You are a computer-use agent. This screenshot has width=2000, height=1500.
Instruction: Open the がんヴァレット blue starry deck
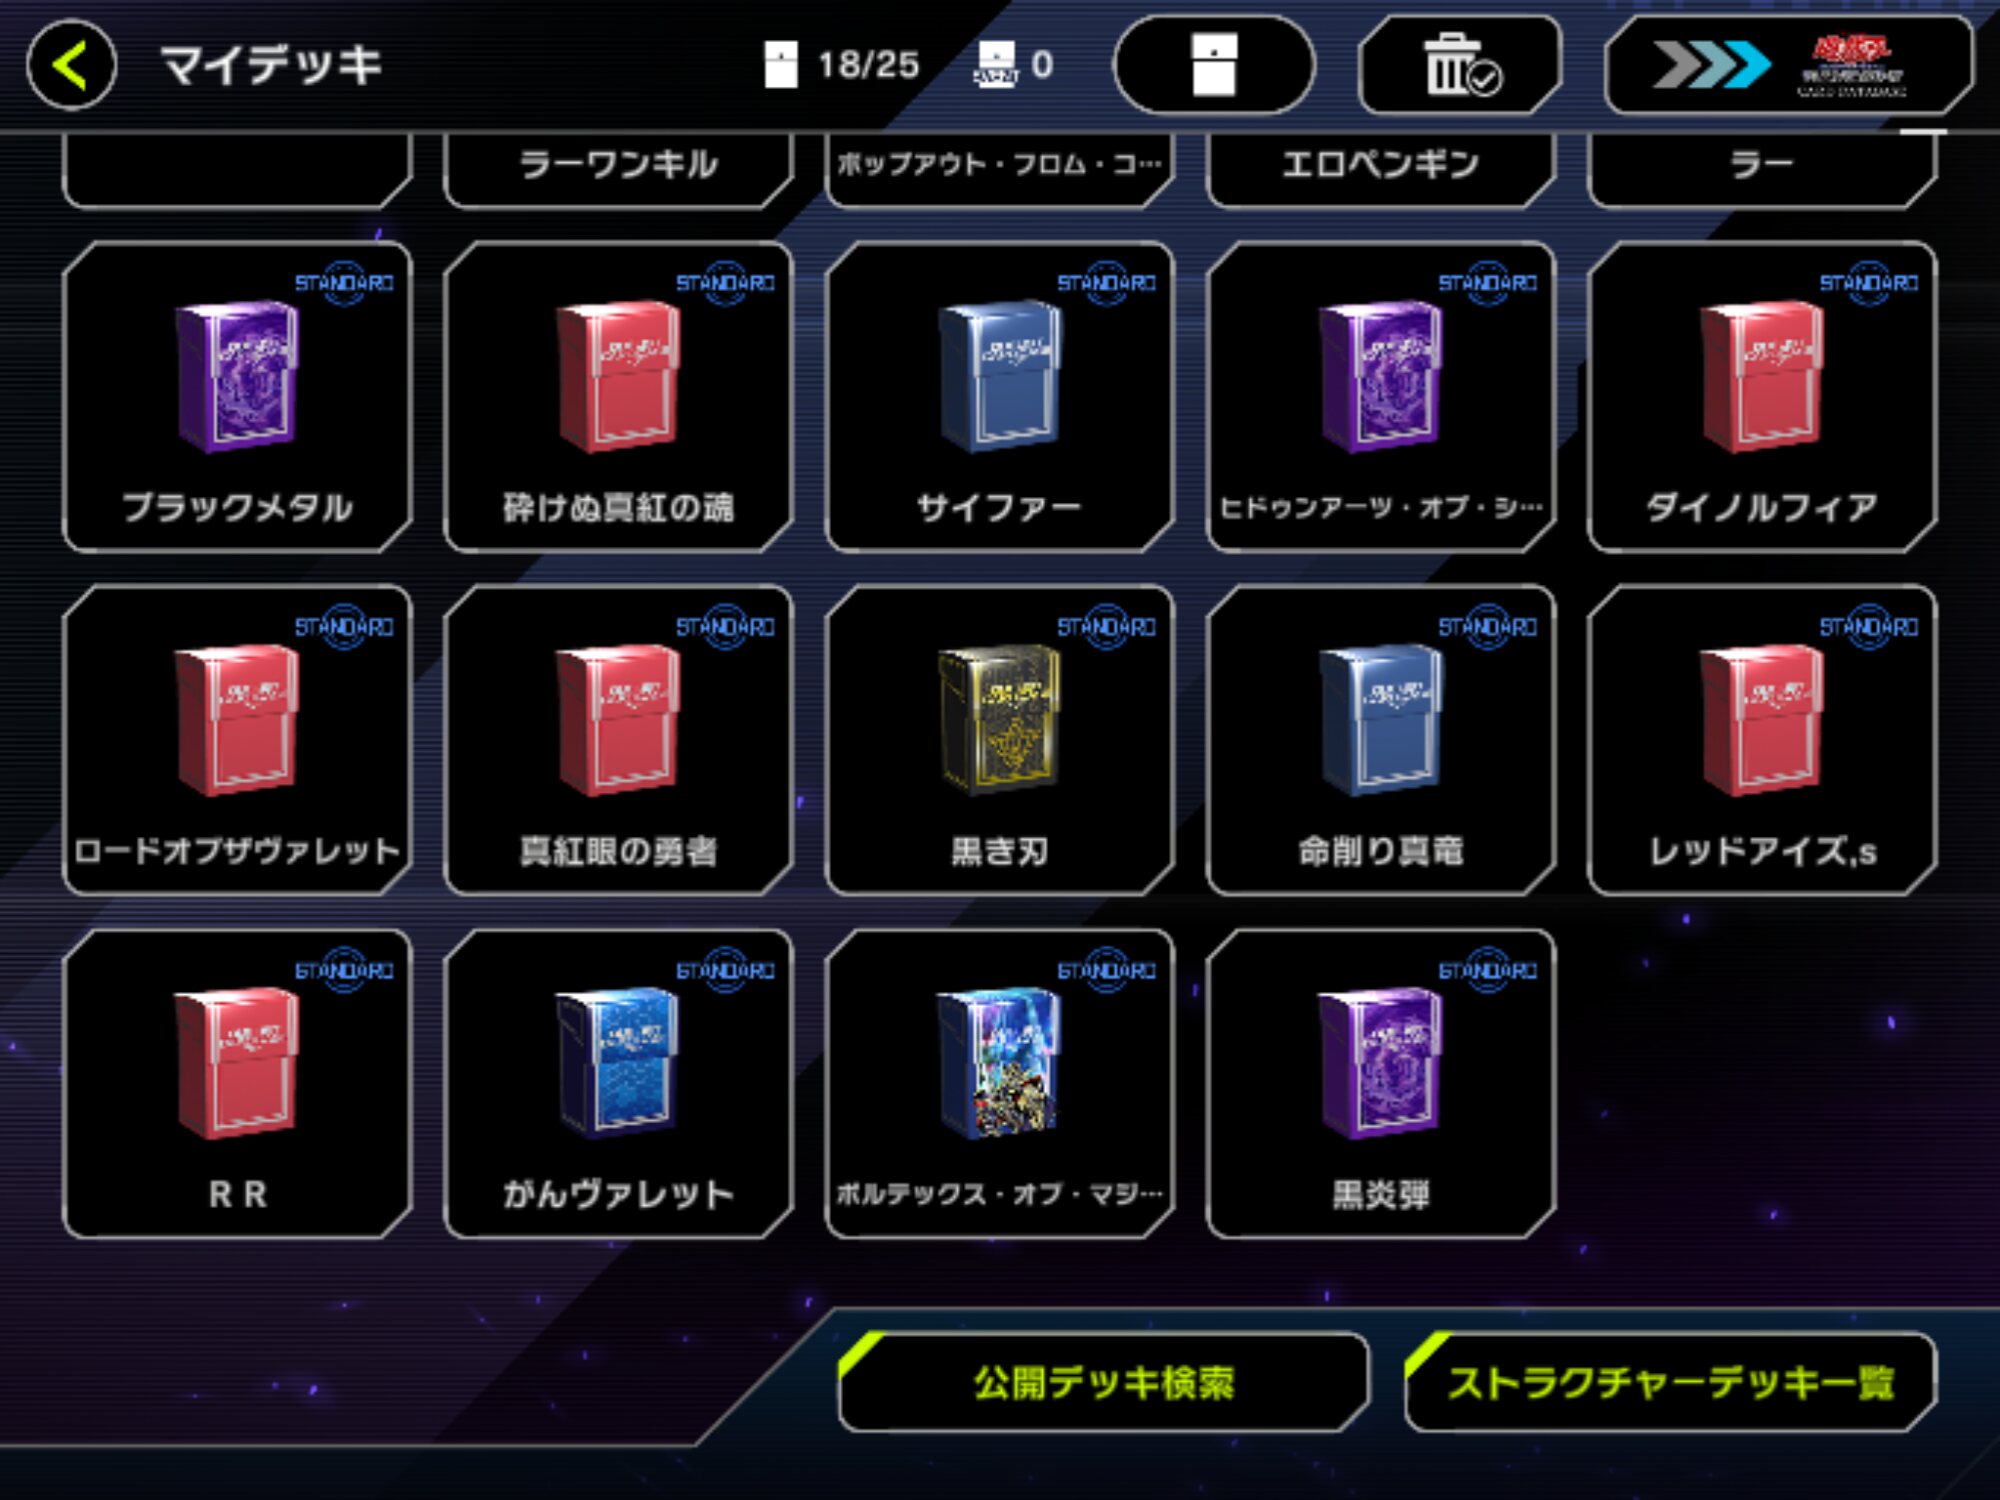pos(618,1084)
